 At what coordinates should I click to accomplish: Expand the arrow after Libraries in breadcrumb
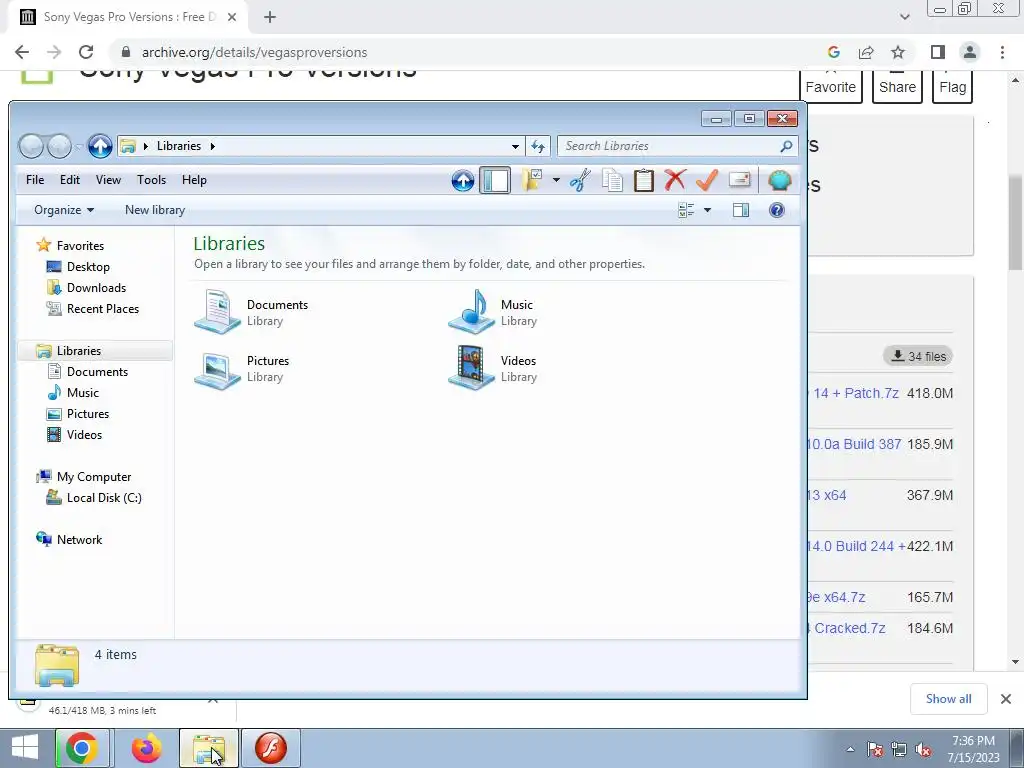click(212, 146)
